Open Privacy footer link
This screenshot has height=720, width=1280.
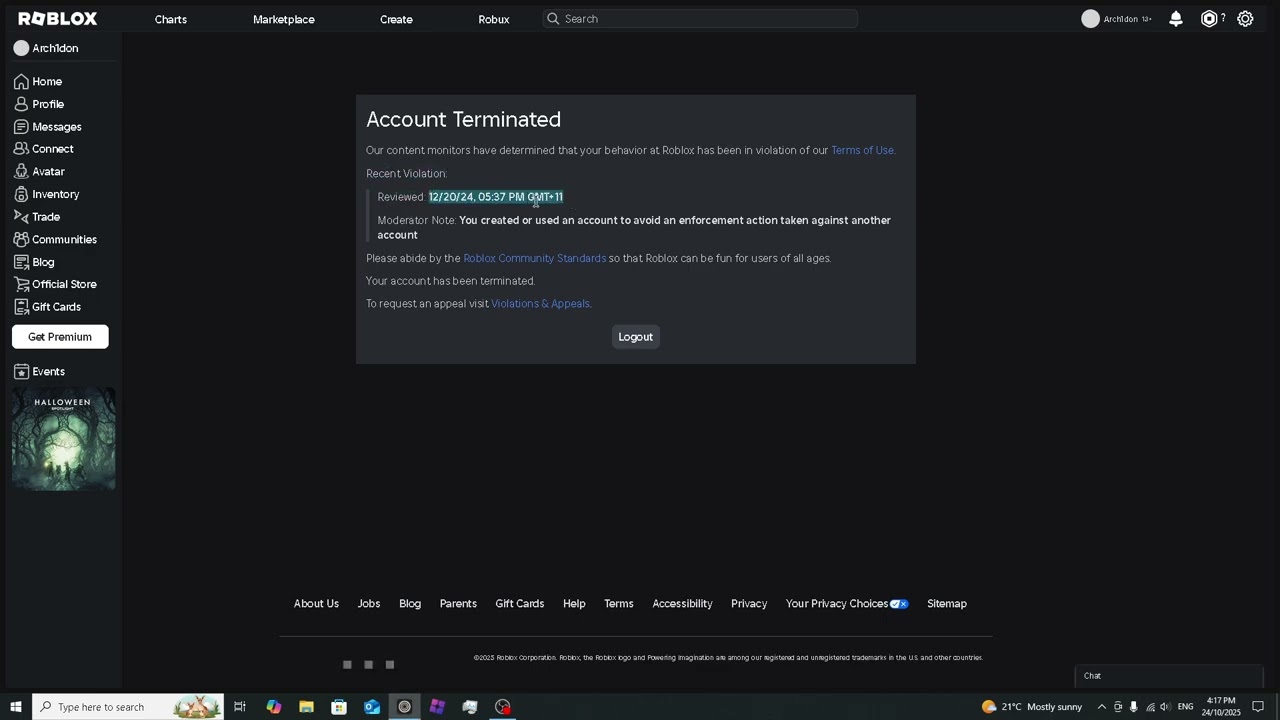pos(749,604)
